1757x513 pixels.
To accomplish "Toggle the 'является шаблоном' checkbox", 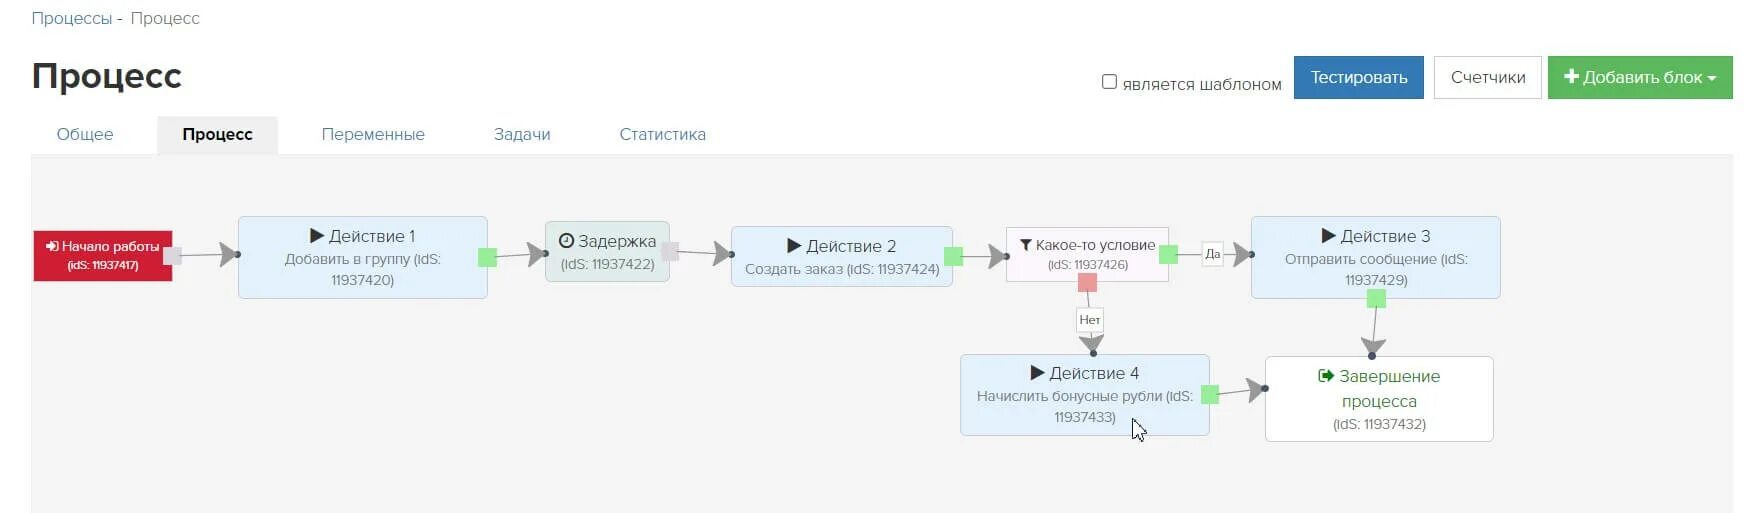I will tap(1109, 82).
